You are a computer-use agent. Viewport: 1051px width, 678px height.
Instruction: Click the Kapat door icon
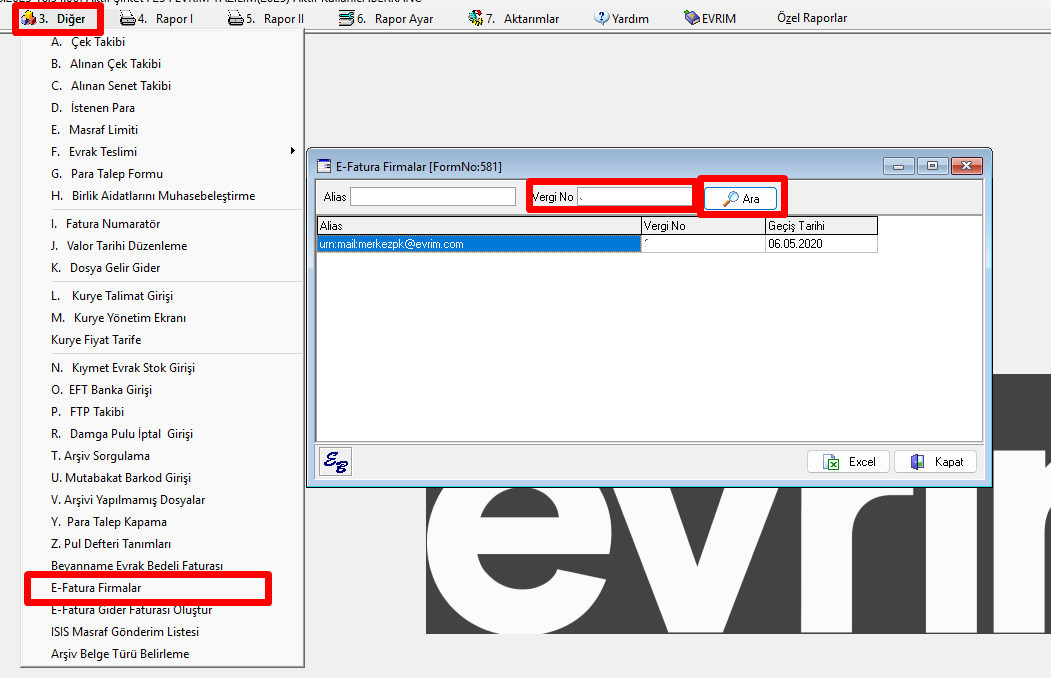pyautogui.click(x=918, y=462)
